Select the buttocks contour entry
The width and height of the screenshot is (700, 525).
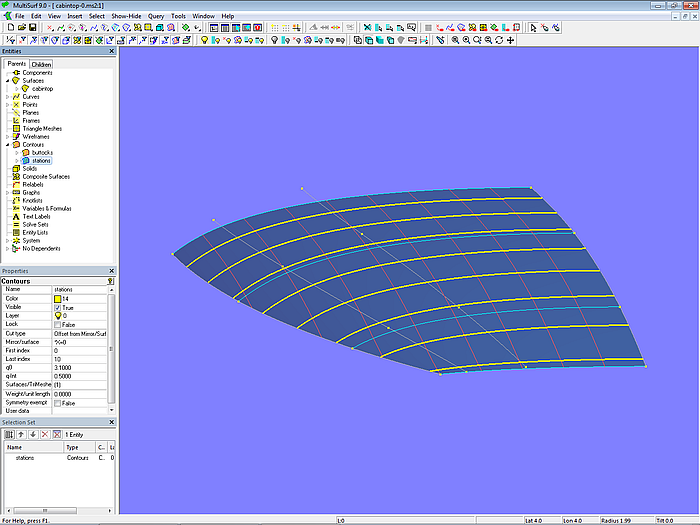pos(41,152)
